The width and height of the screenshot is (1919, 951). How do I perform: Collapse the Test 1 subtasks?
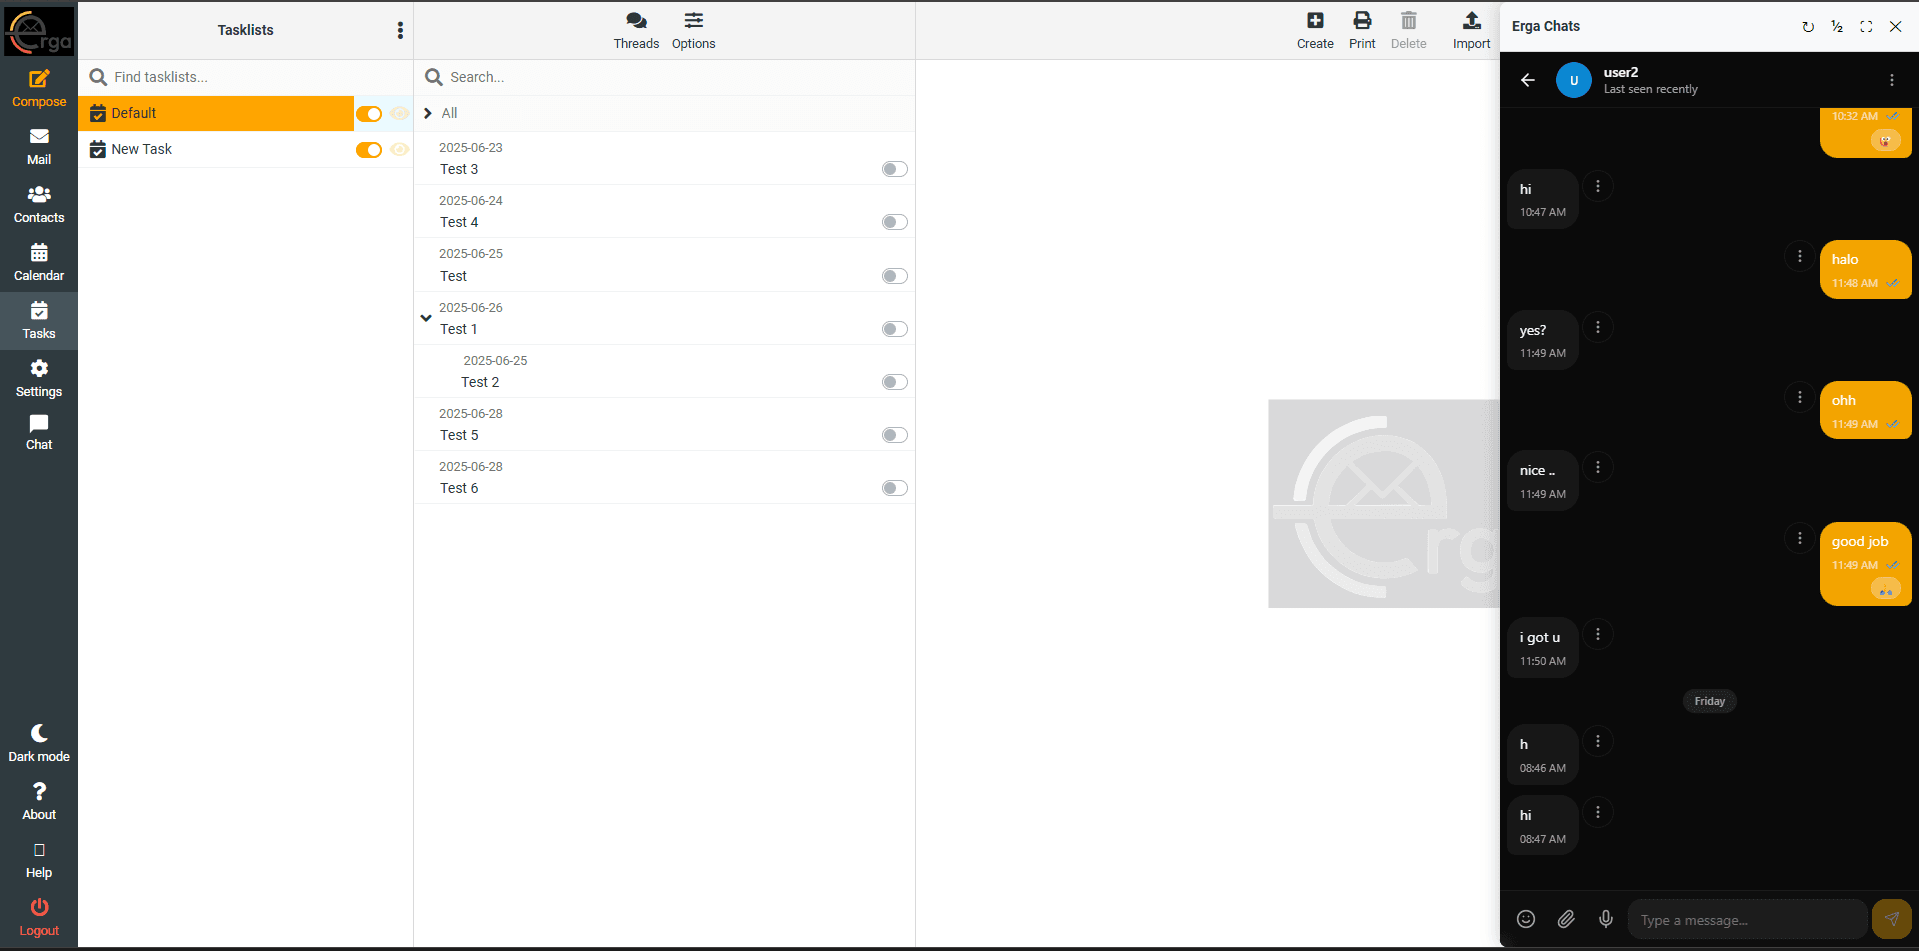click(426, 318)
